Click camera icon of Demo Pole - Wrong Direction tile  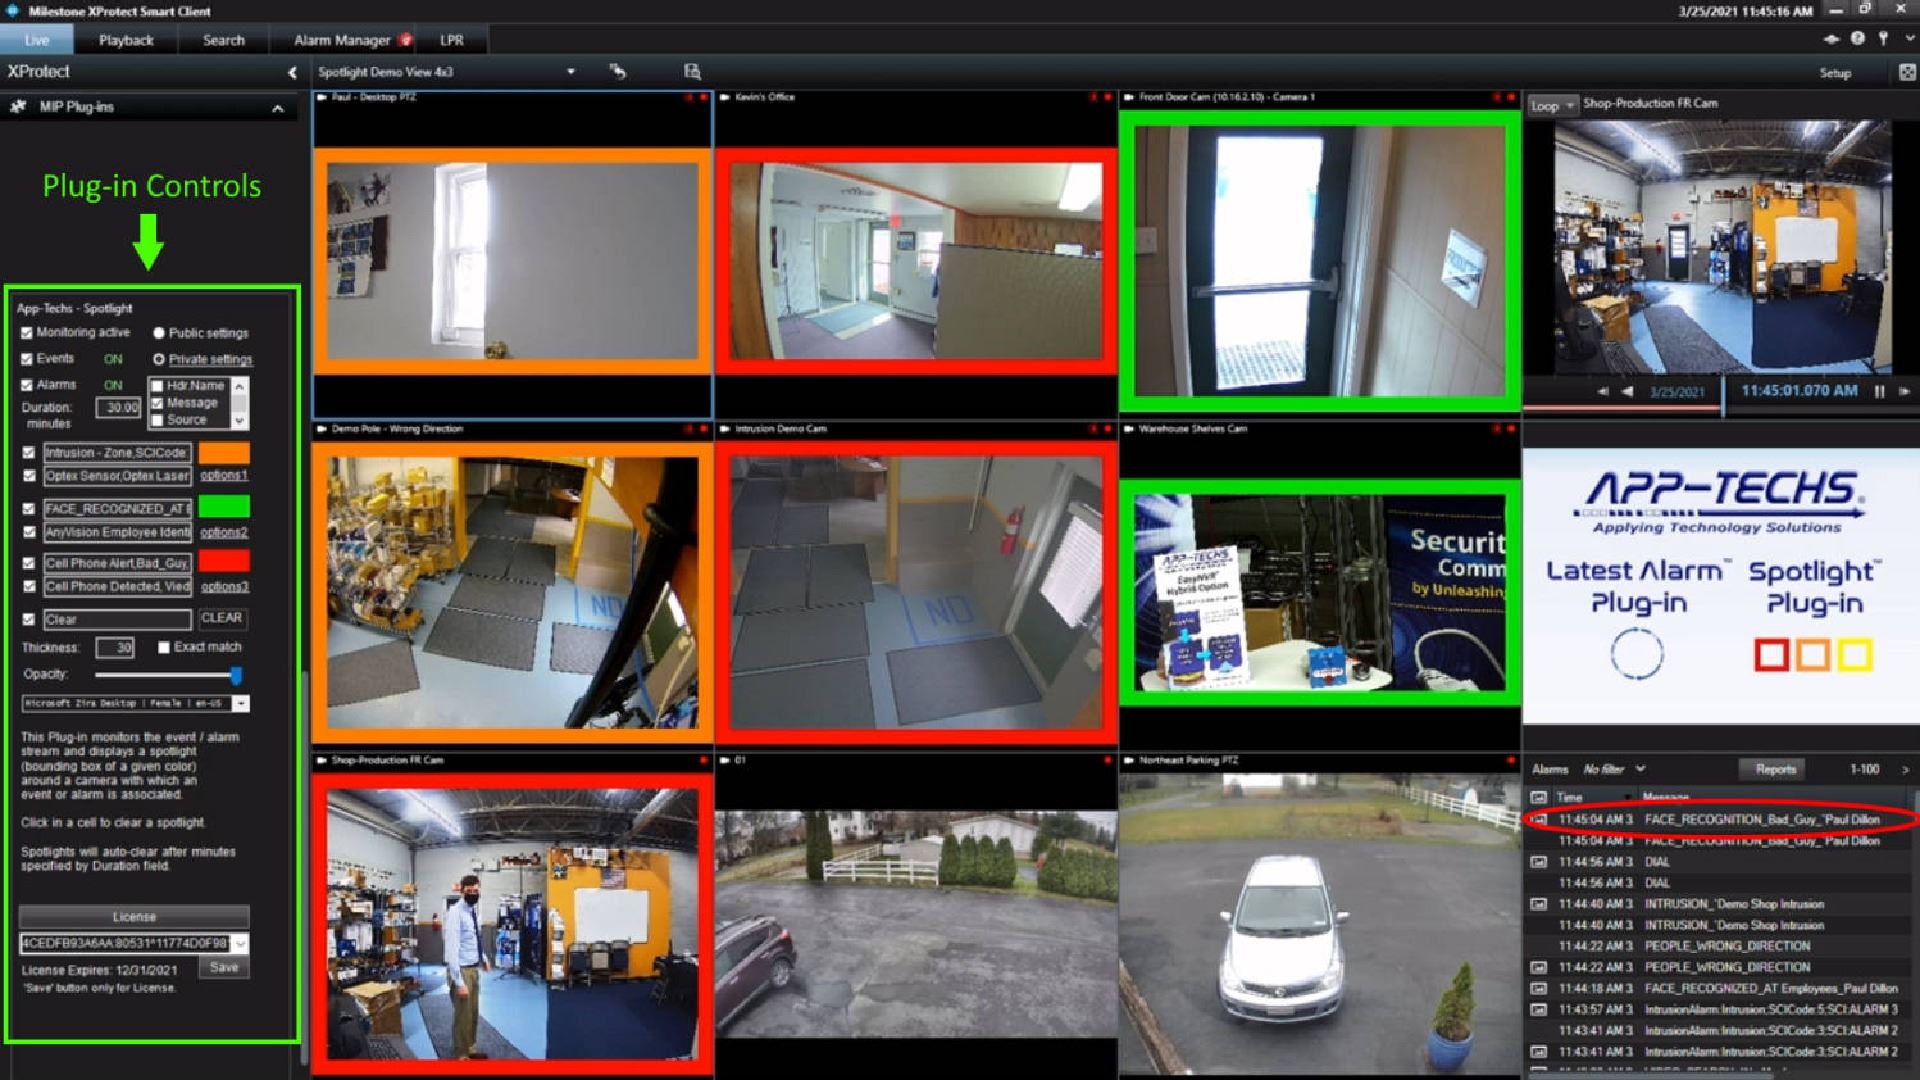point(322,428)
